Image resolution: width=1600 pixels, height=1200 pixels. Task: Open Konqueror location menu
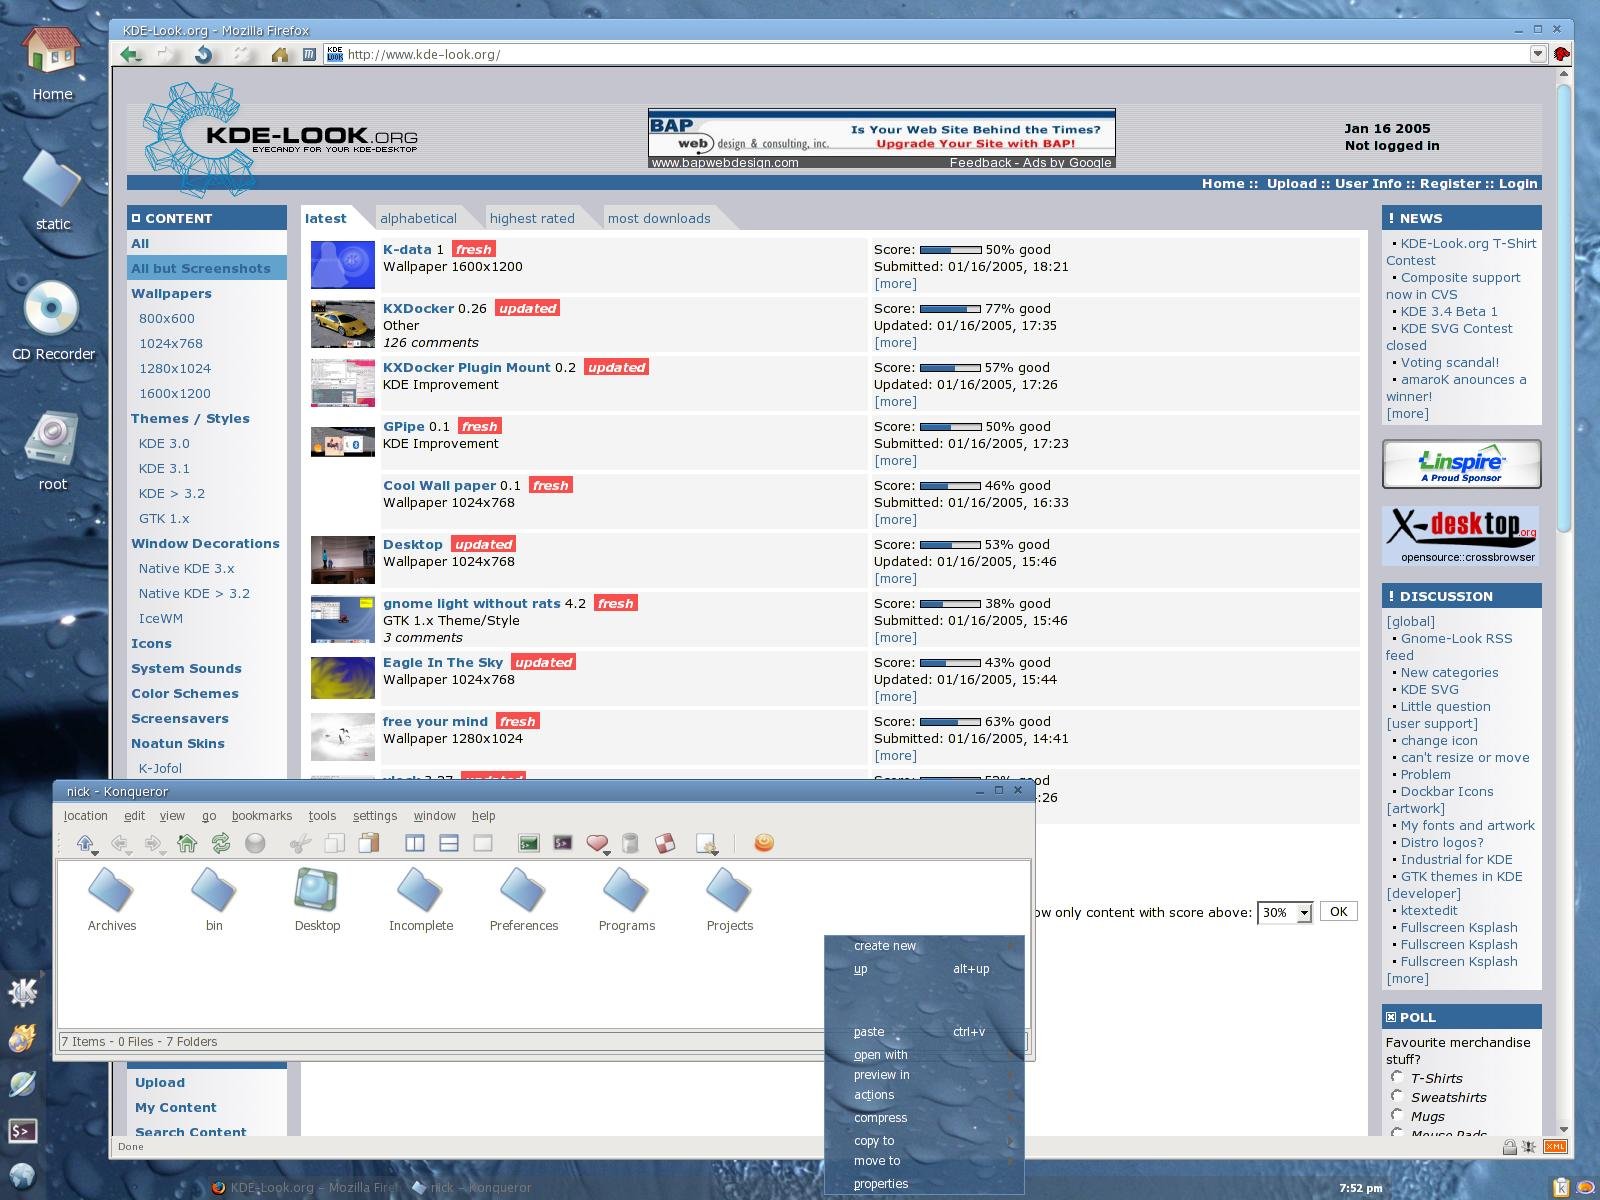[x=85, y=816]
